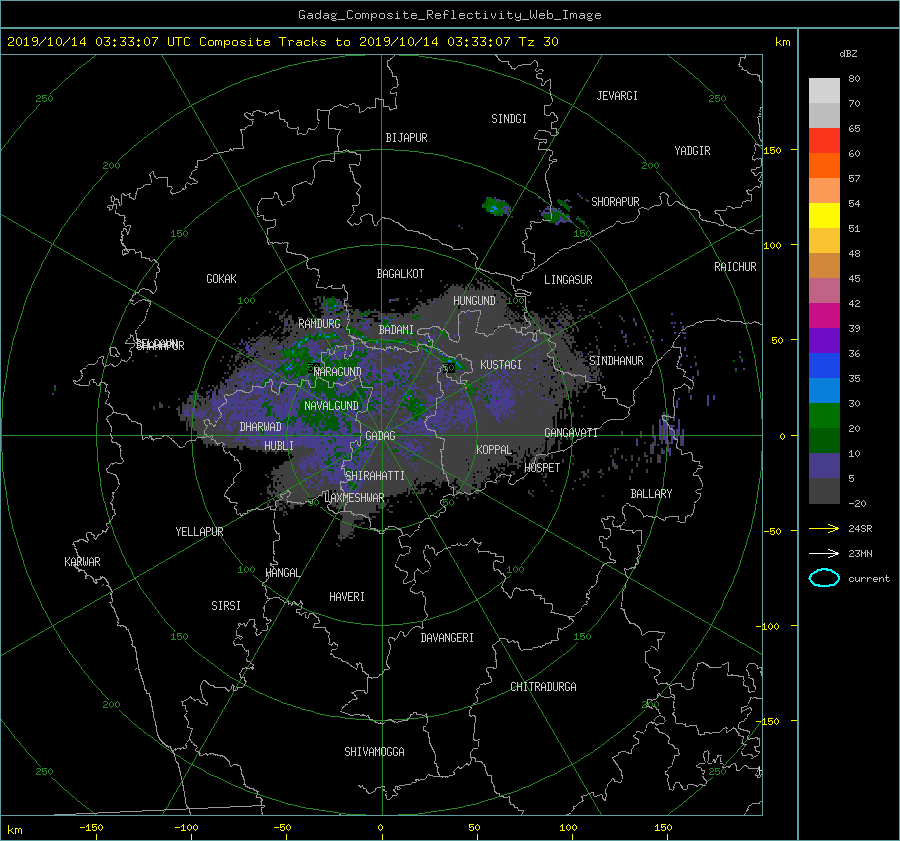Click the red 60-65 dBZ color swatch
The height and width of the screenshot is (841, 900).
pyautogui.click(x=824, y=141)
